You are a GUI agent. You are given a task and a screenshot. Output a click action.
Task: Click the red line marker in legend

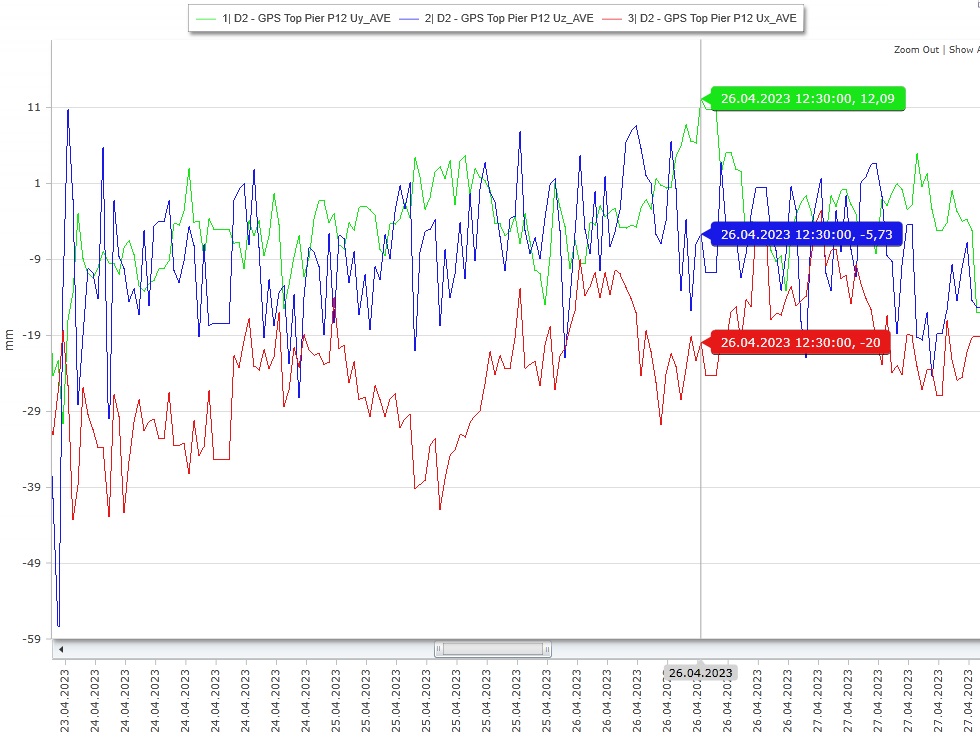click(615, 18)
